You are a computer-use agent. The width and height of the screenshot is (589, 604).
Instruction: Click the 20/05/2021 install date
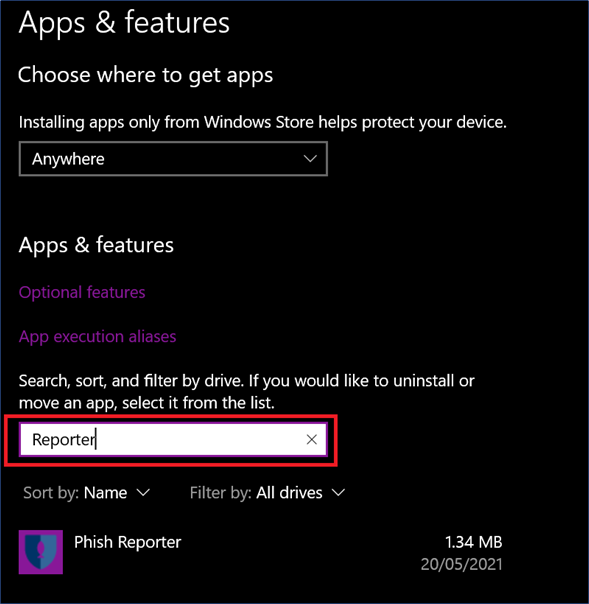[x=461, y=564]
